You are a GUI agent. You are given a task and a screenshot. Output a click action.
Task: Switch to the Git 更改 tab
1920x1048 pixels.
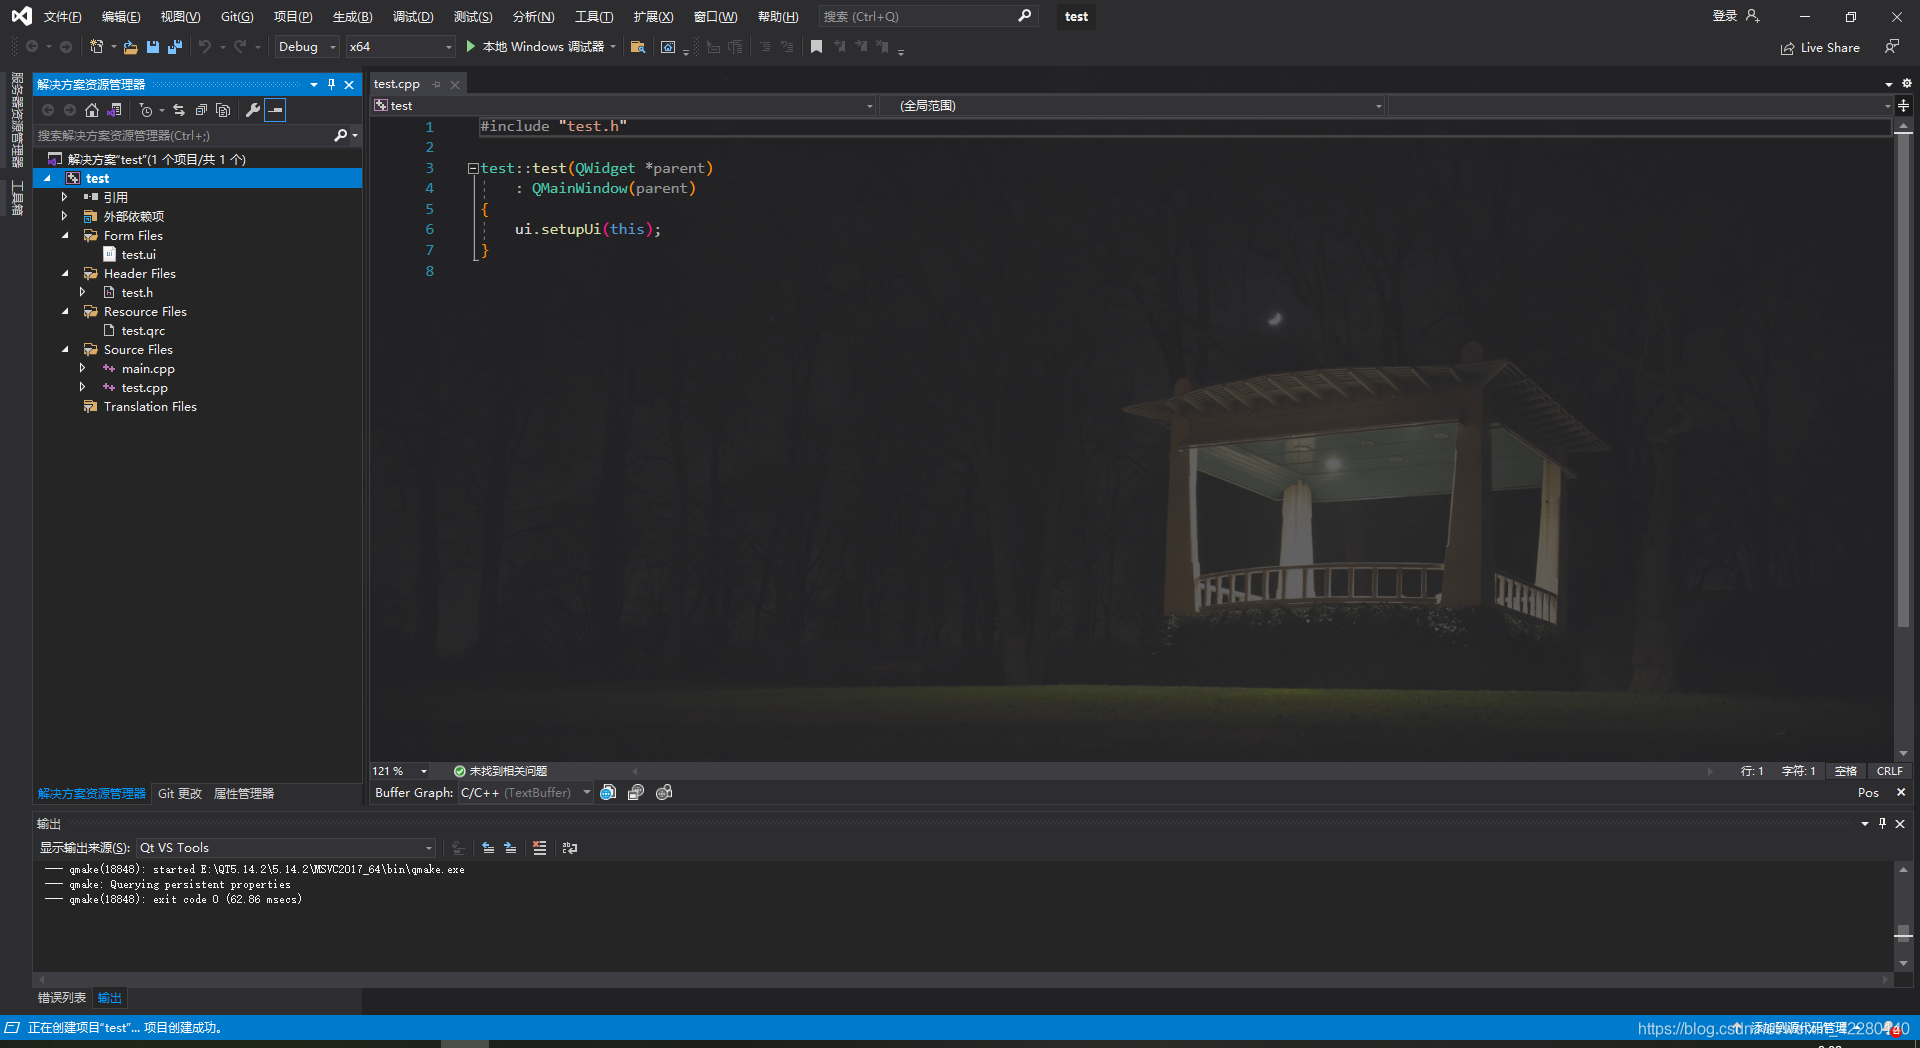coord(180,794)
